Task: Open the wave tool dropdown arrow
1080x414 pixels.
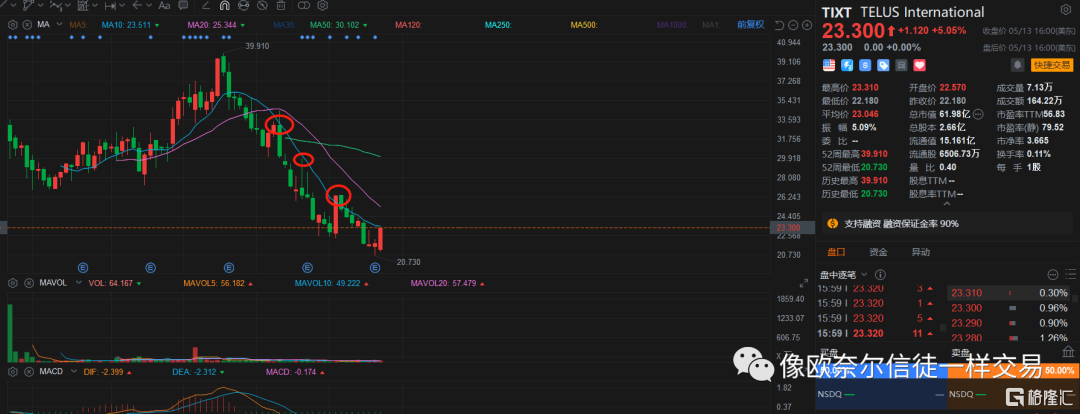Action: (68, 6)
